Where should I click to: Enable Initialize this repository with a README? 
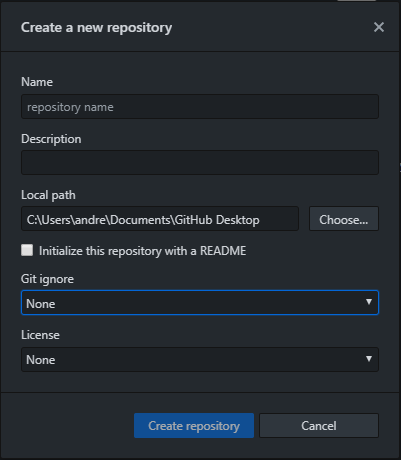(27, 250)
